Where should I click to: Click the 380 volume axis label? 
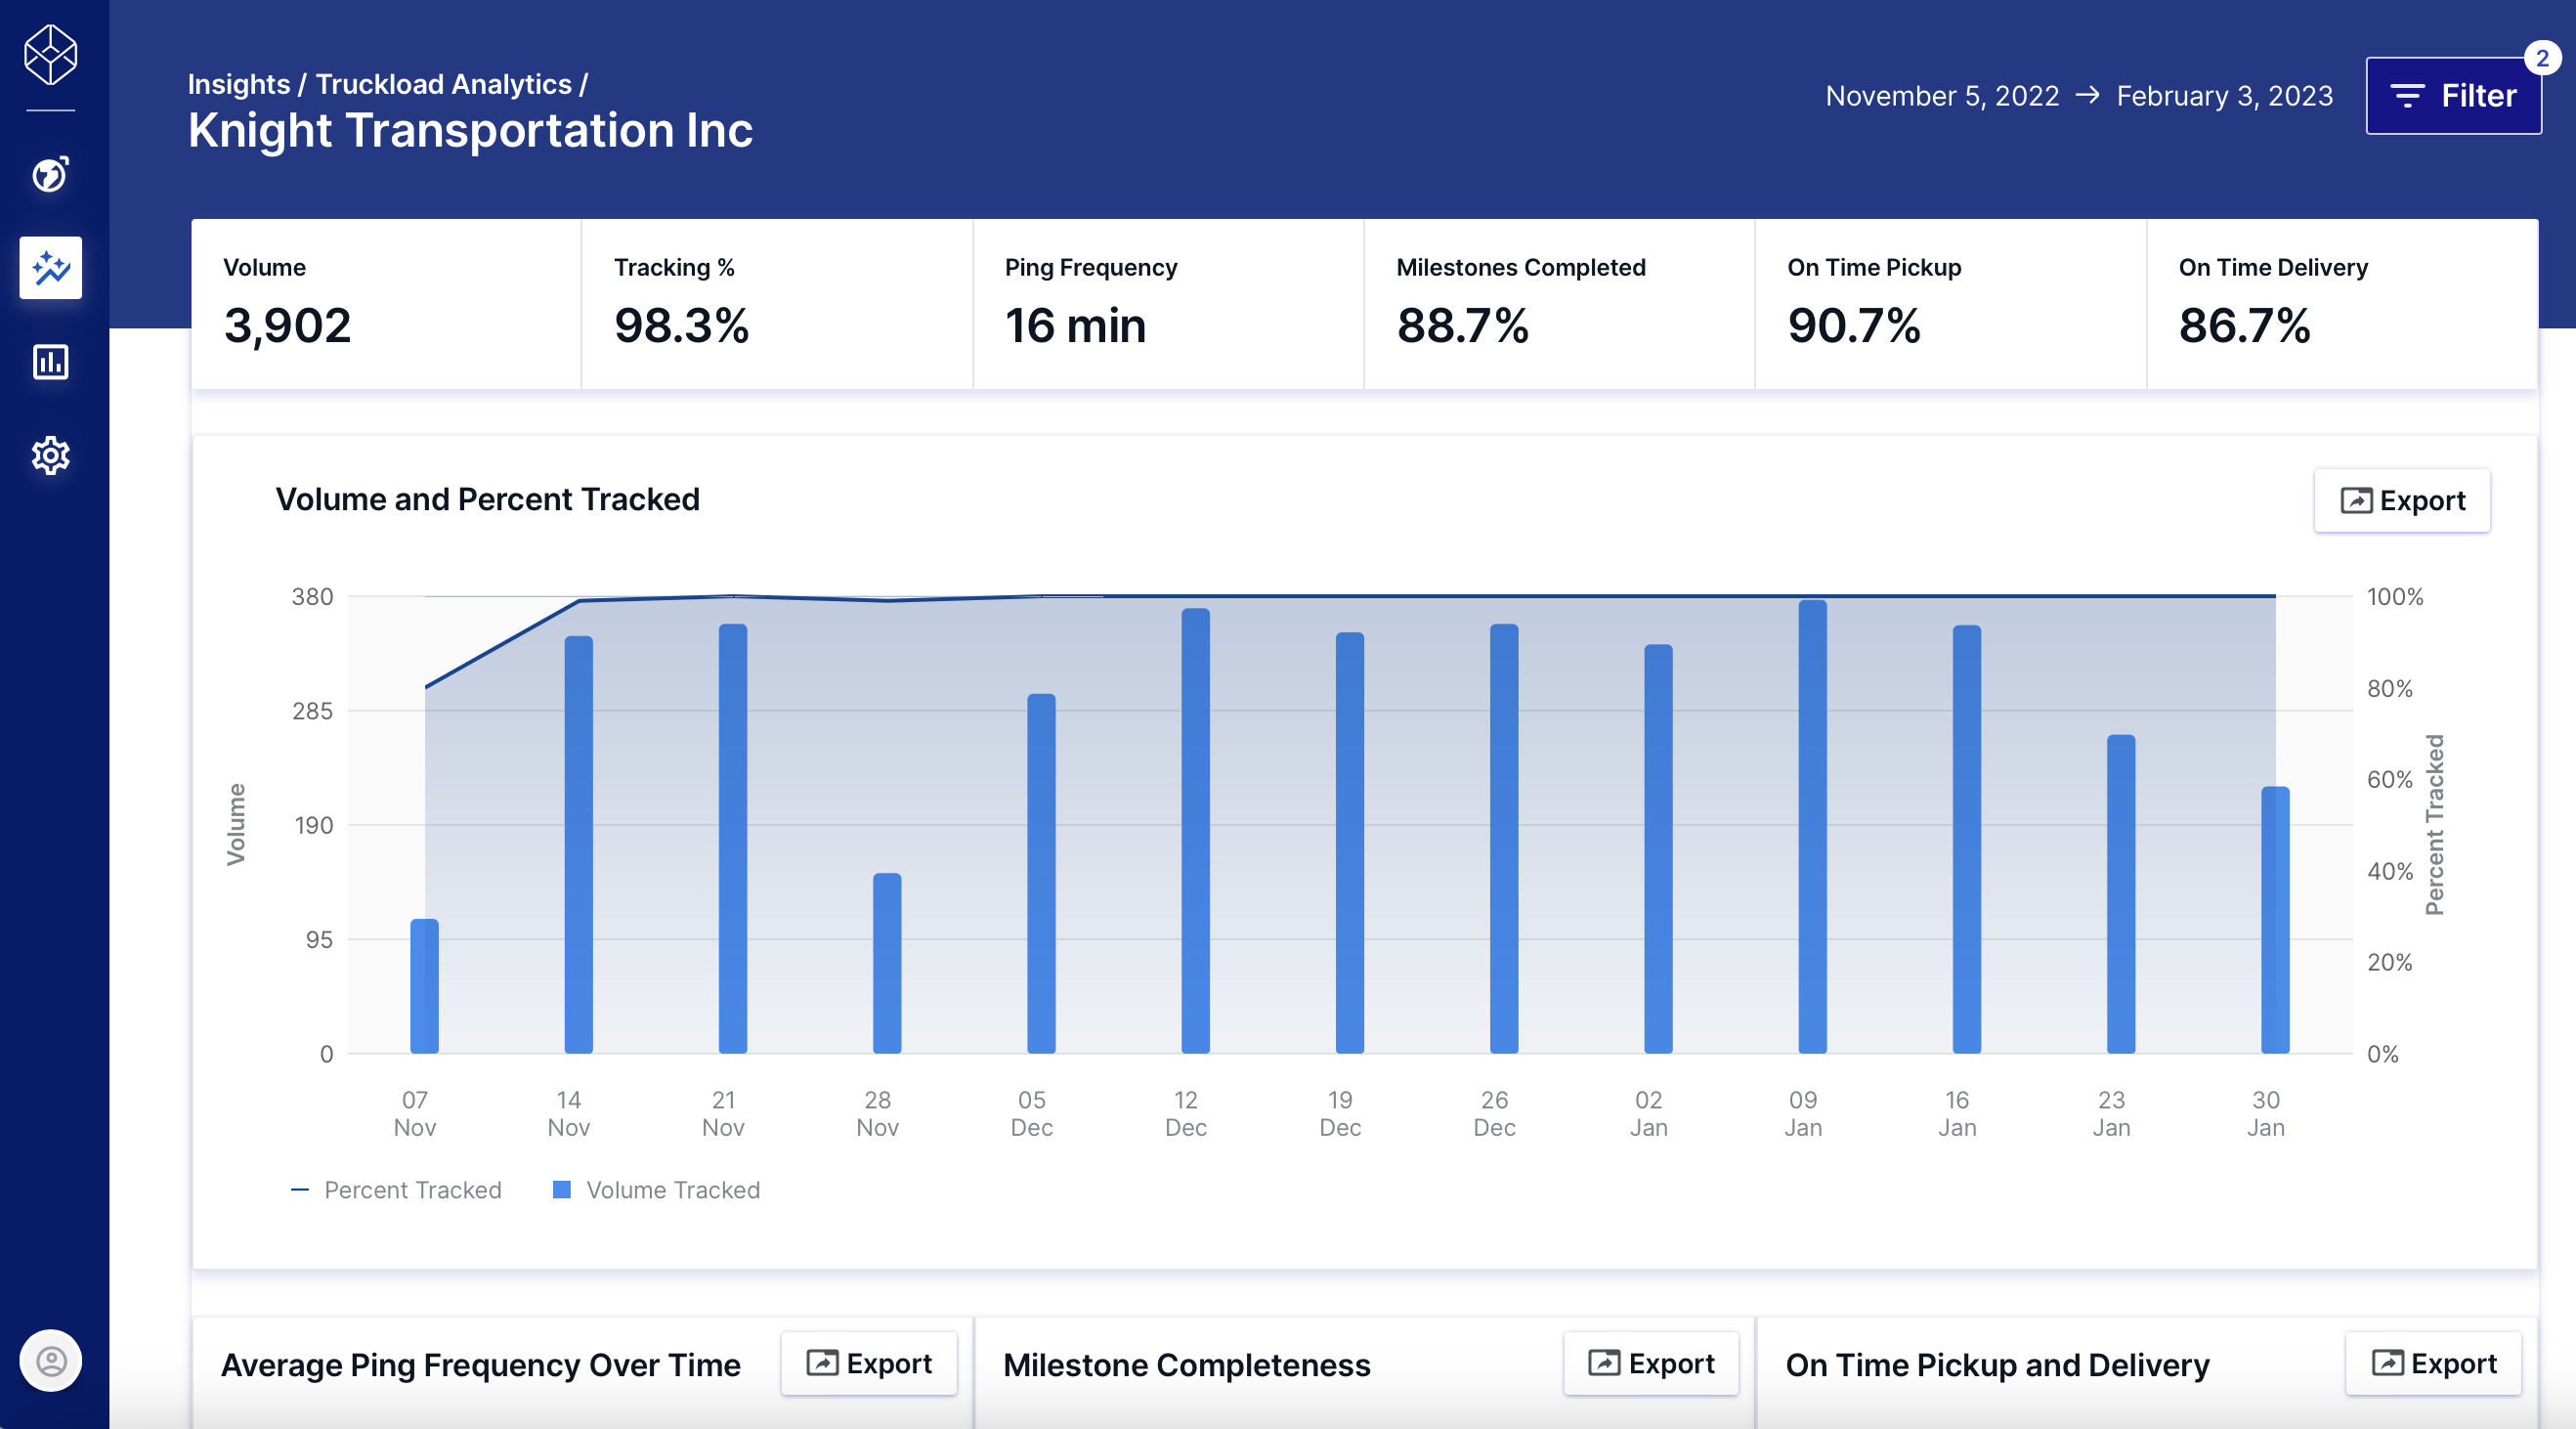(312, 597)
